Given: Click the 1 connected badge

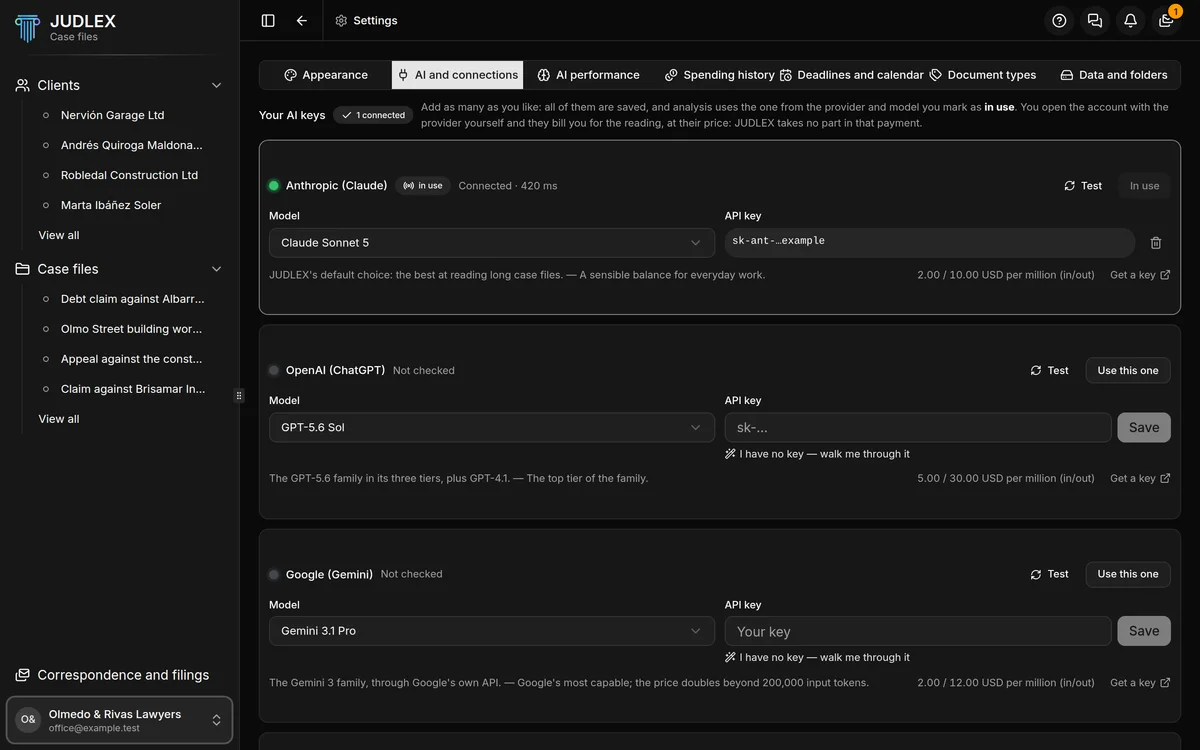Looking at the screenshot, I should pos(373,115).
